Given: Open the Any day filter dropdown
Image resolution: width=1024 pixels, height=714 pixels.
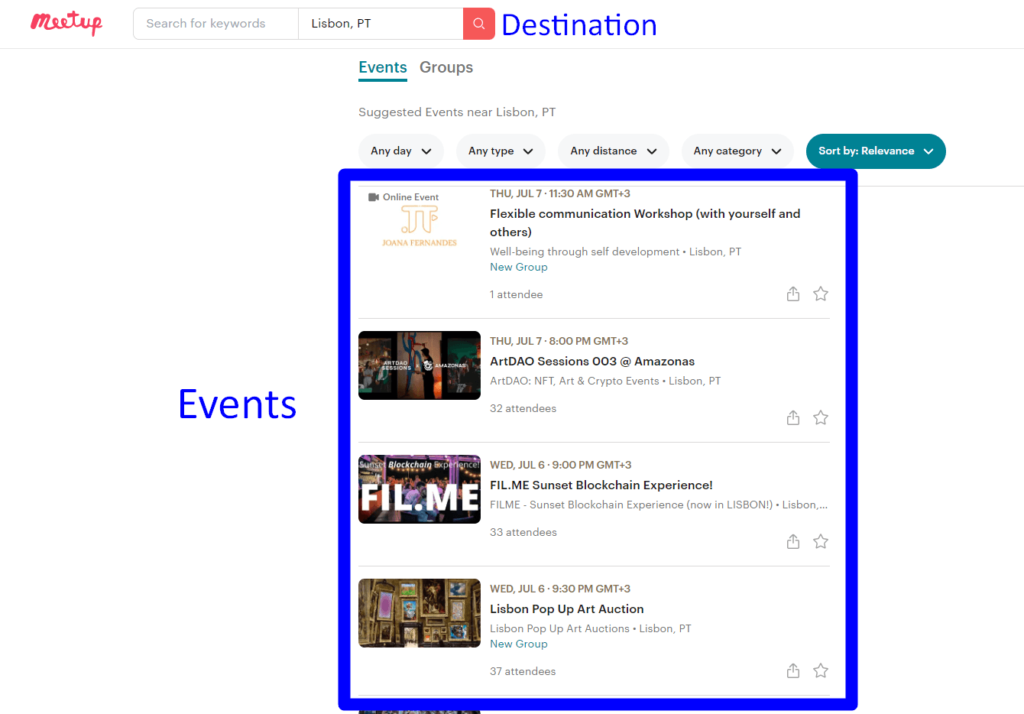Looking at the screenshot, I should tap(400, 151).
